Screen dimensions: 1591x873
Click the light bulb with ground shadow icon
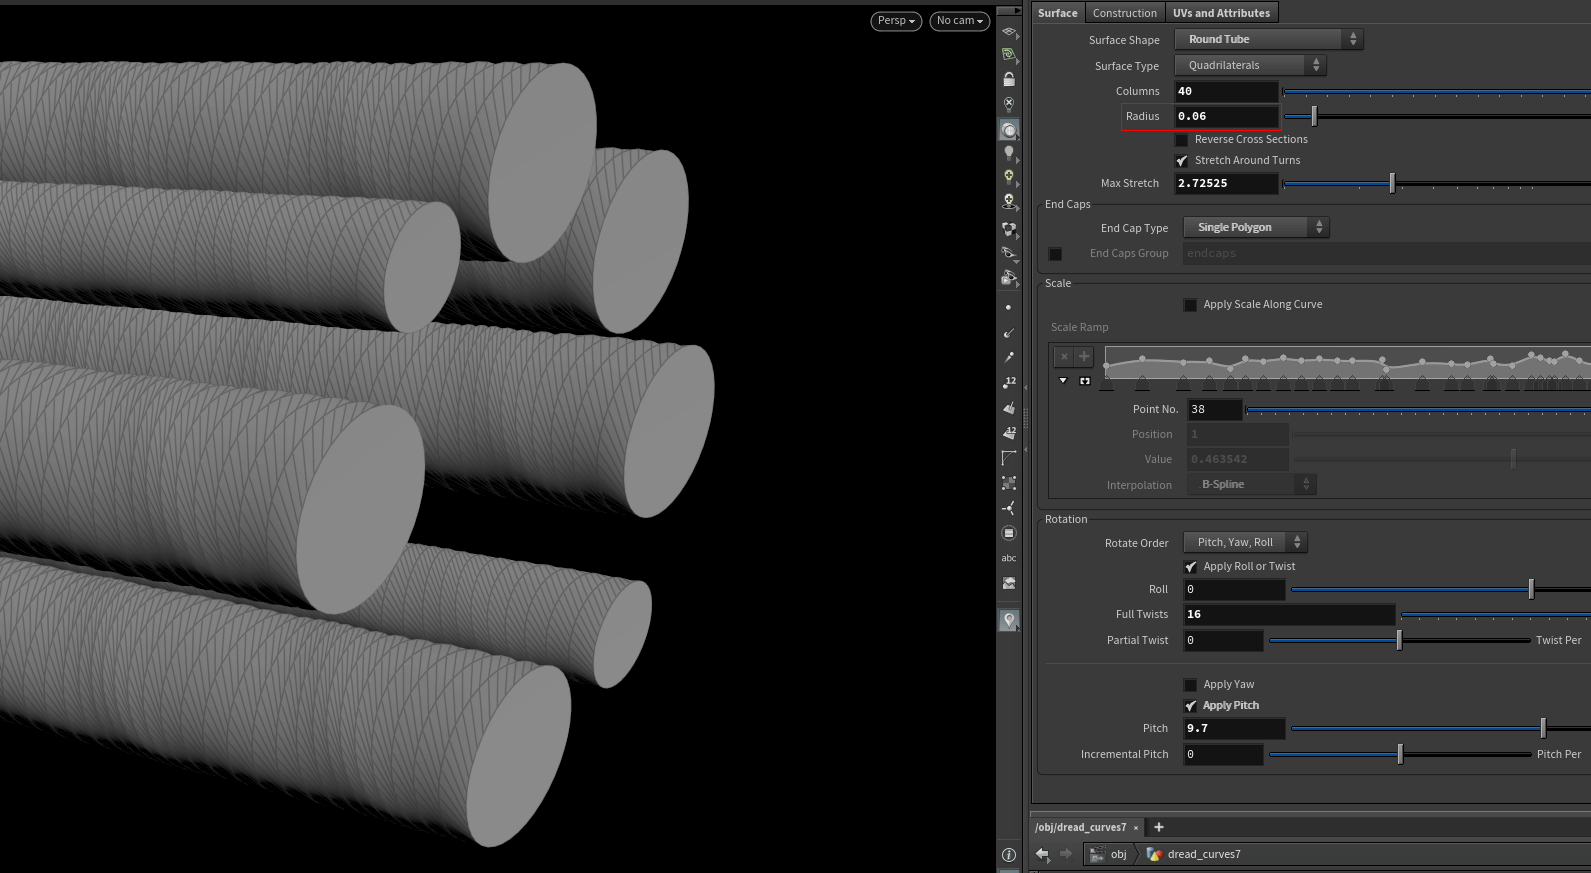[1009, 201]
